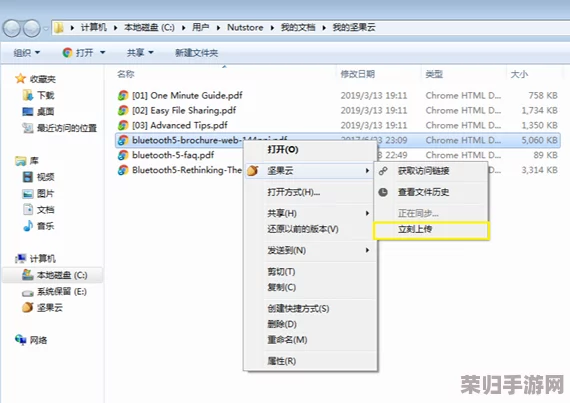
Task: Expand breadcrumb arrow after Nutstore
Action: tap(272, 28)
